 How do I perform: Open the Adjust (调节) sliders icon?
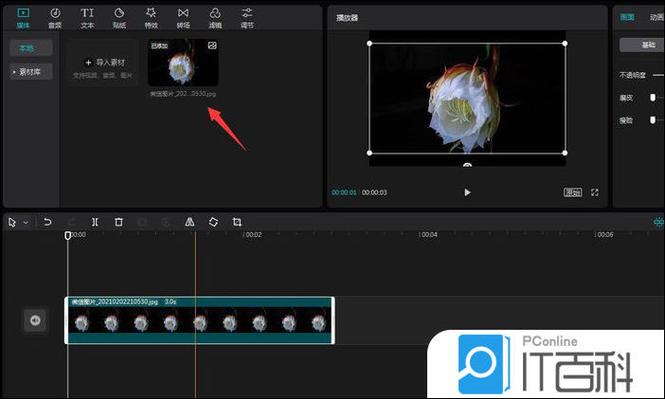[247, 18]
